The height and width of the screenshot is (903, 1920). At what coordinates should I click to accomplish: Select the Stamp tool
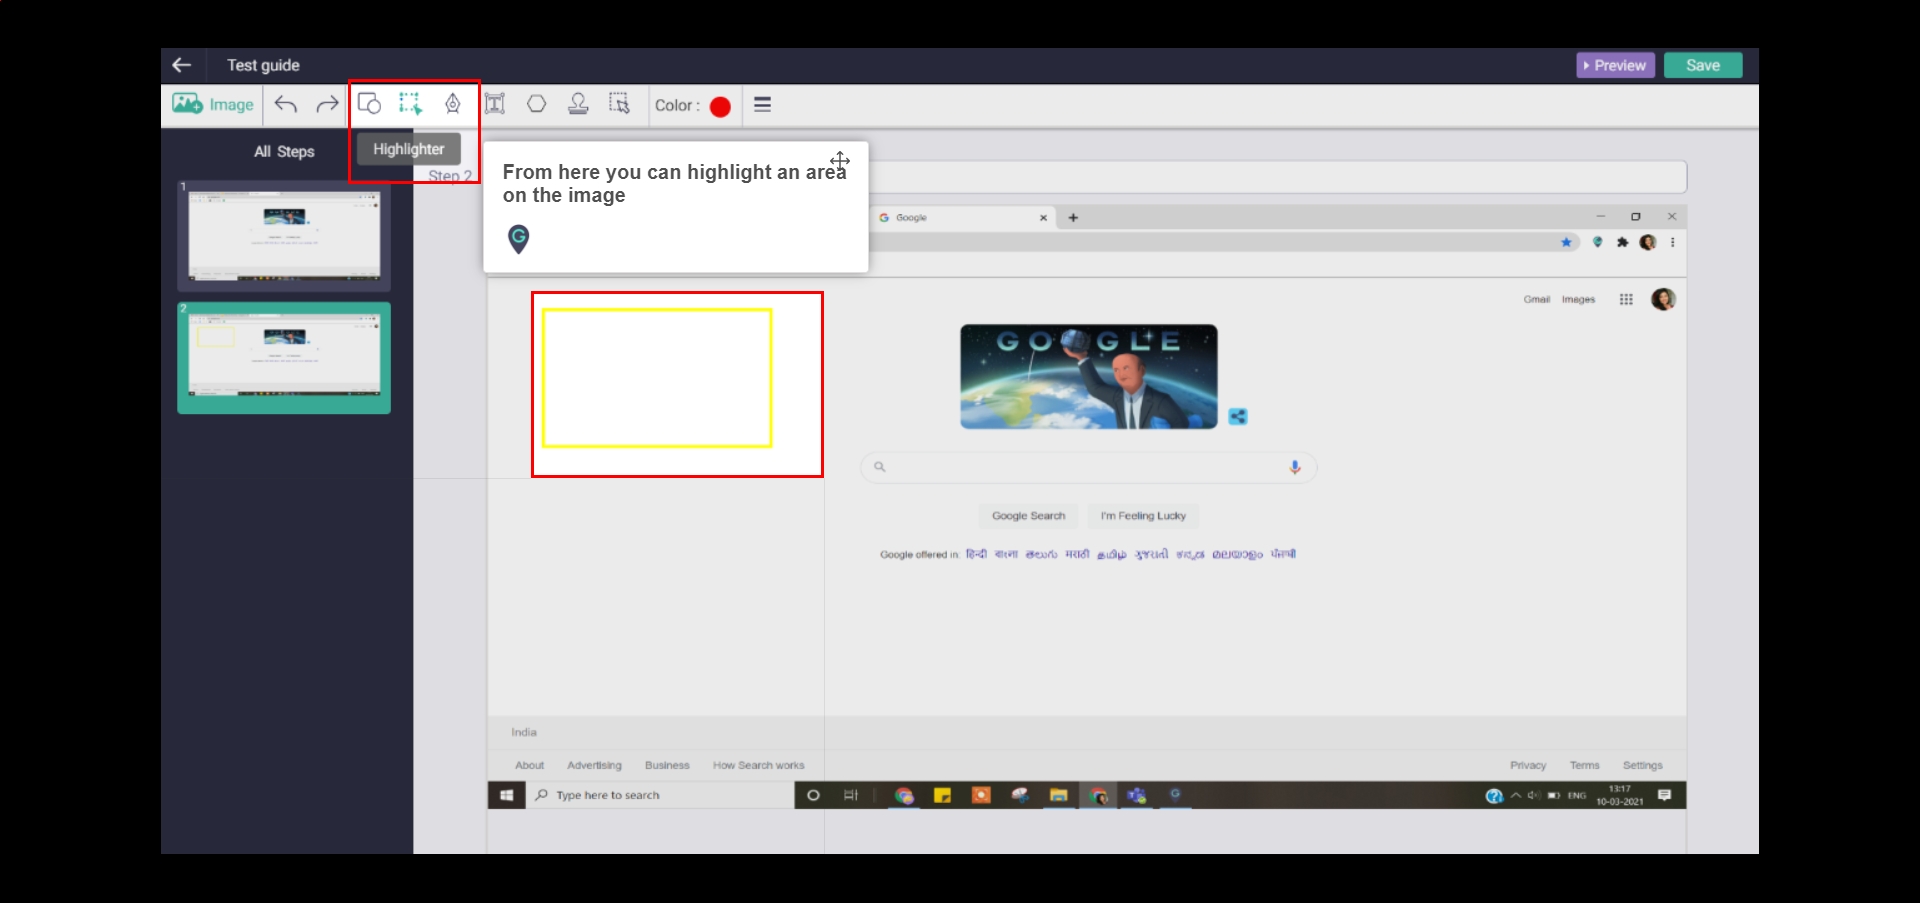[578, 104]
